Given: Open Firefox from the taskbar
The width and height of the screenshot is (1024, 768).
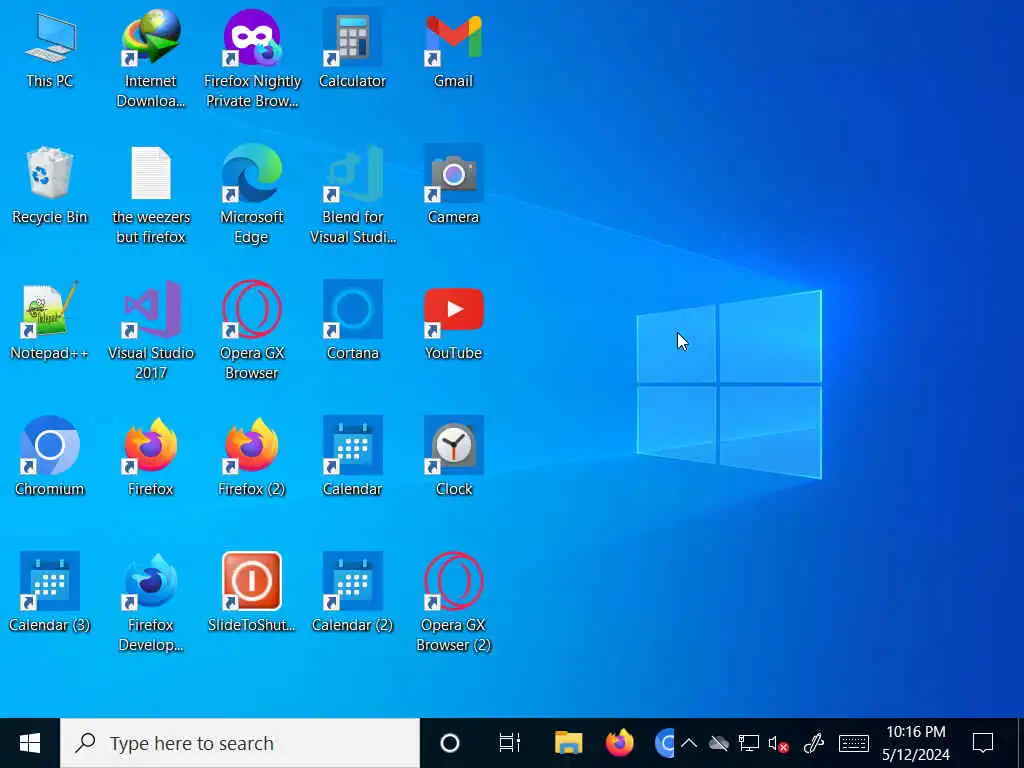Looking at the screenshot, I should pos(620,743).
